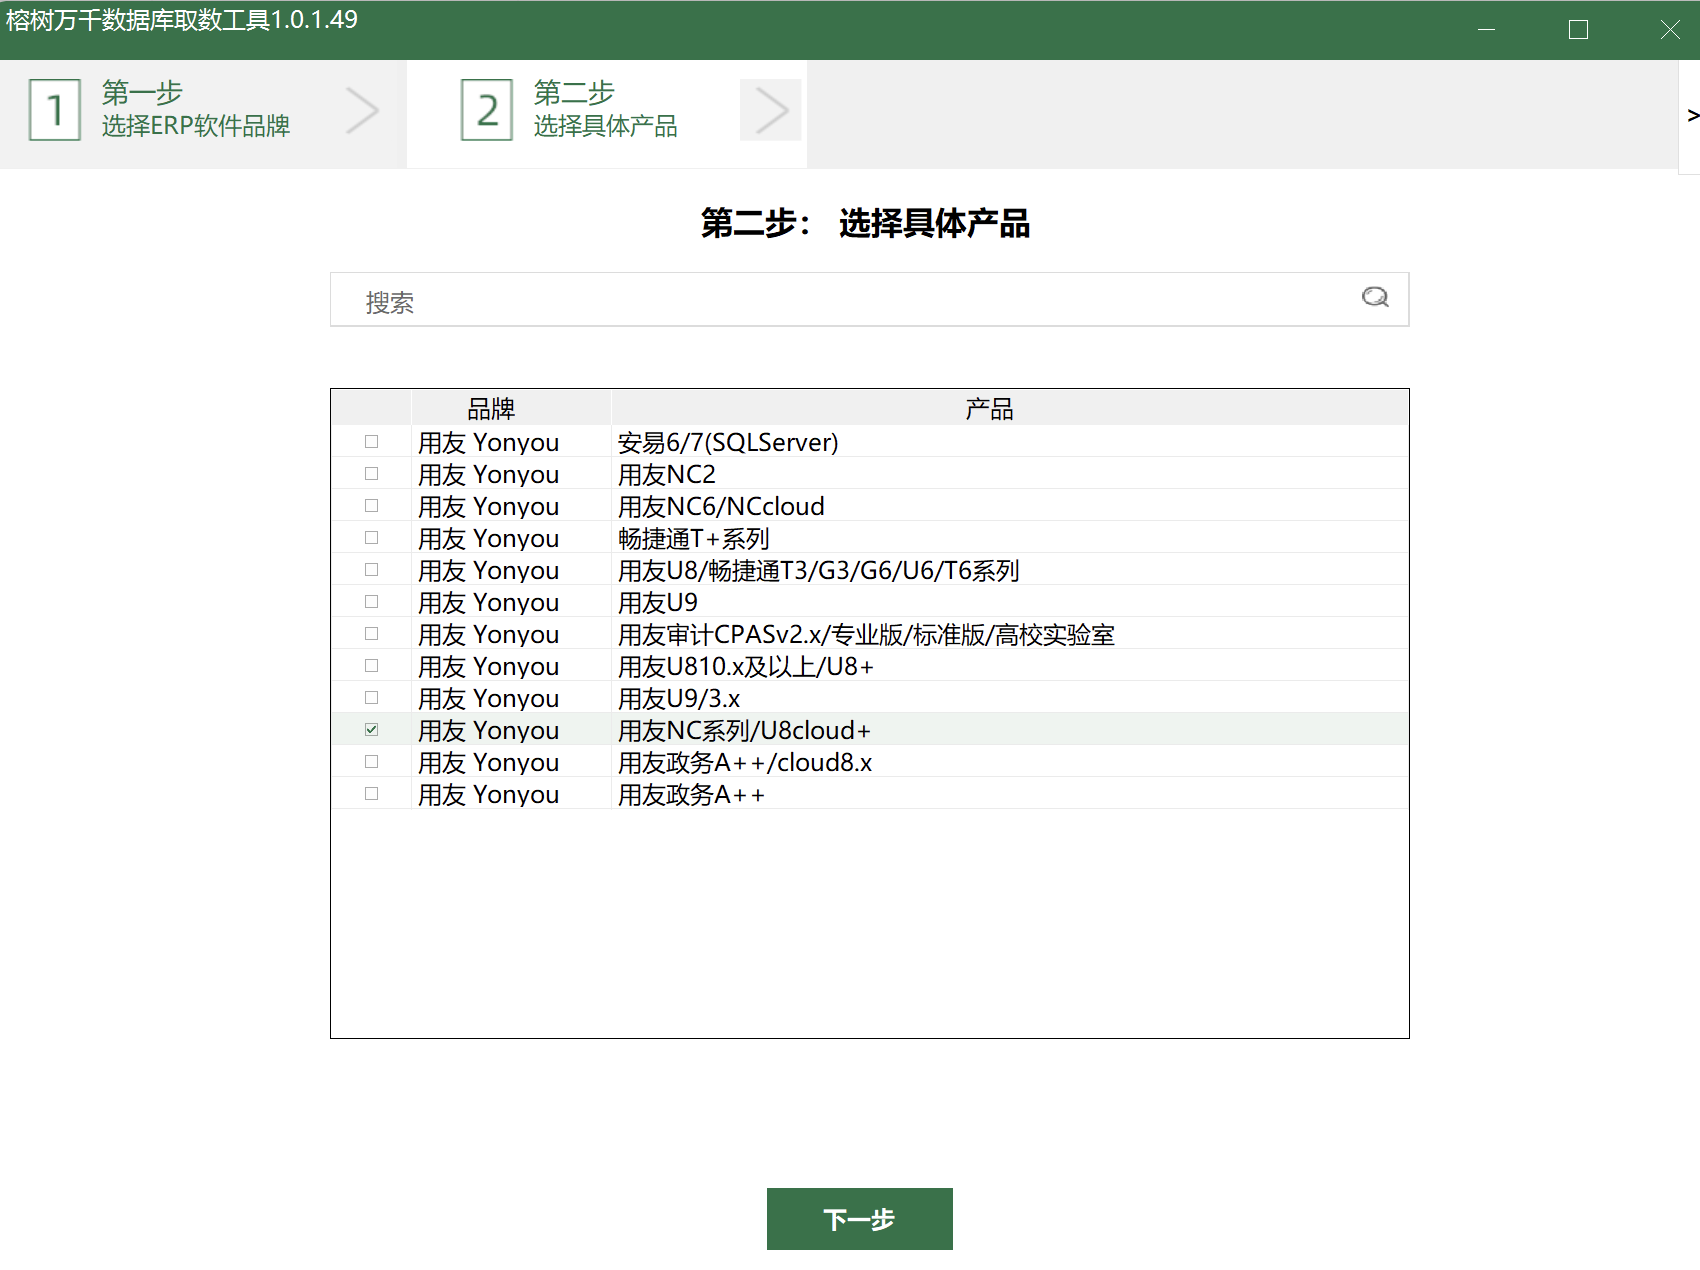Tick checkbox for 用友U9/3.x row
Viewport: 1700px width, 1270px height.
[x=372, y=697]
